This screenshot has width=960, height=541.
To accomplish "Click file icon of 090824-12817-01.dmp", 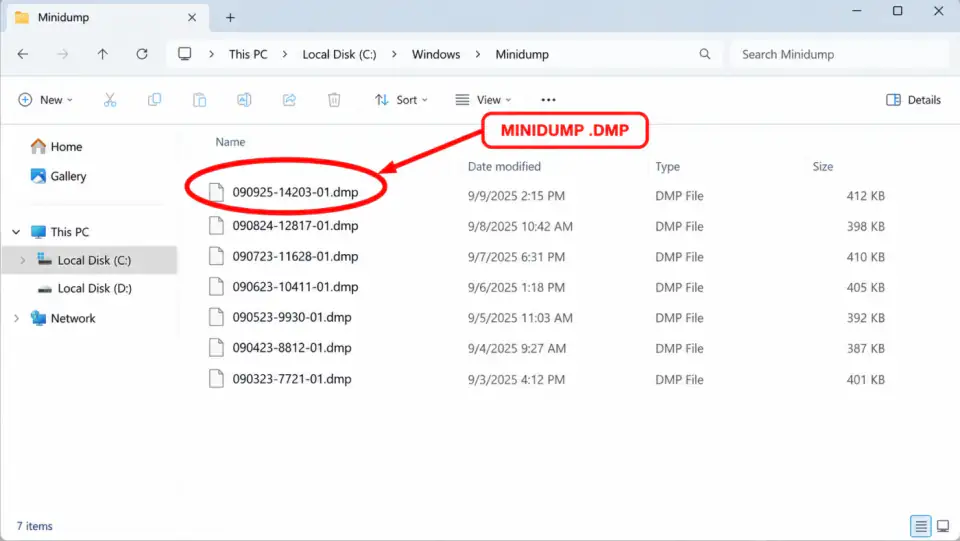I will click(x=216, y=225).
